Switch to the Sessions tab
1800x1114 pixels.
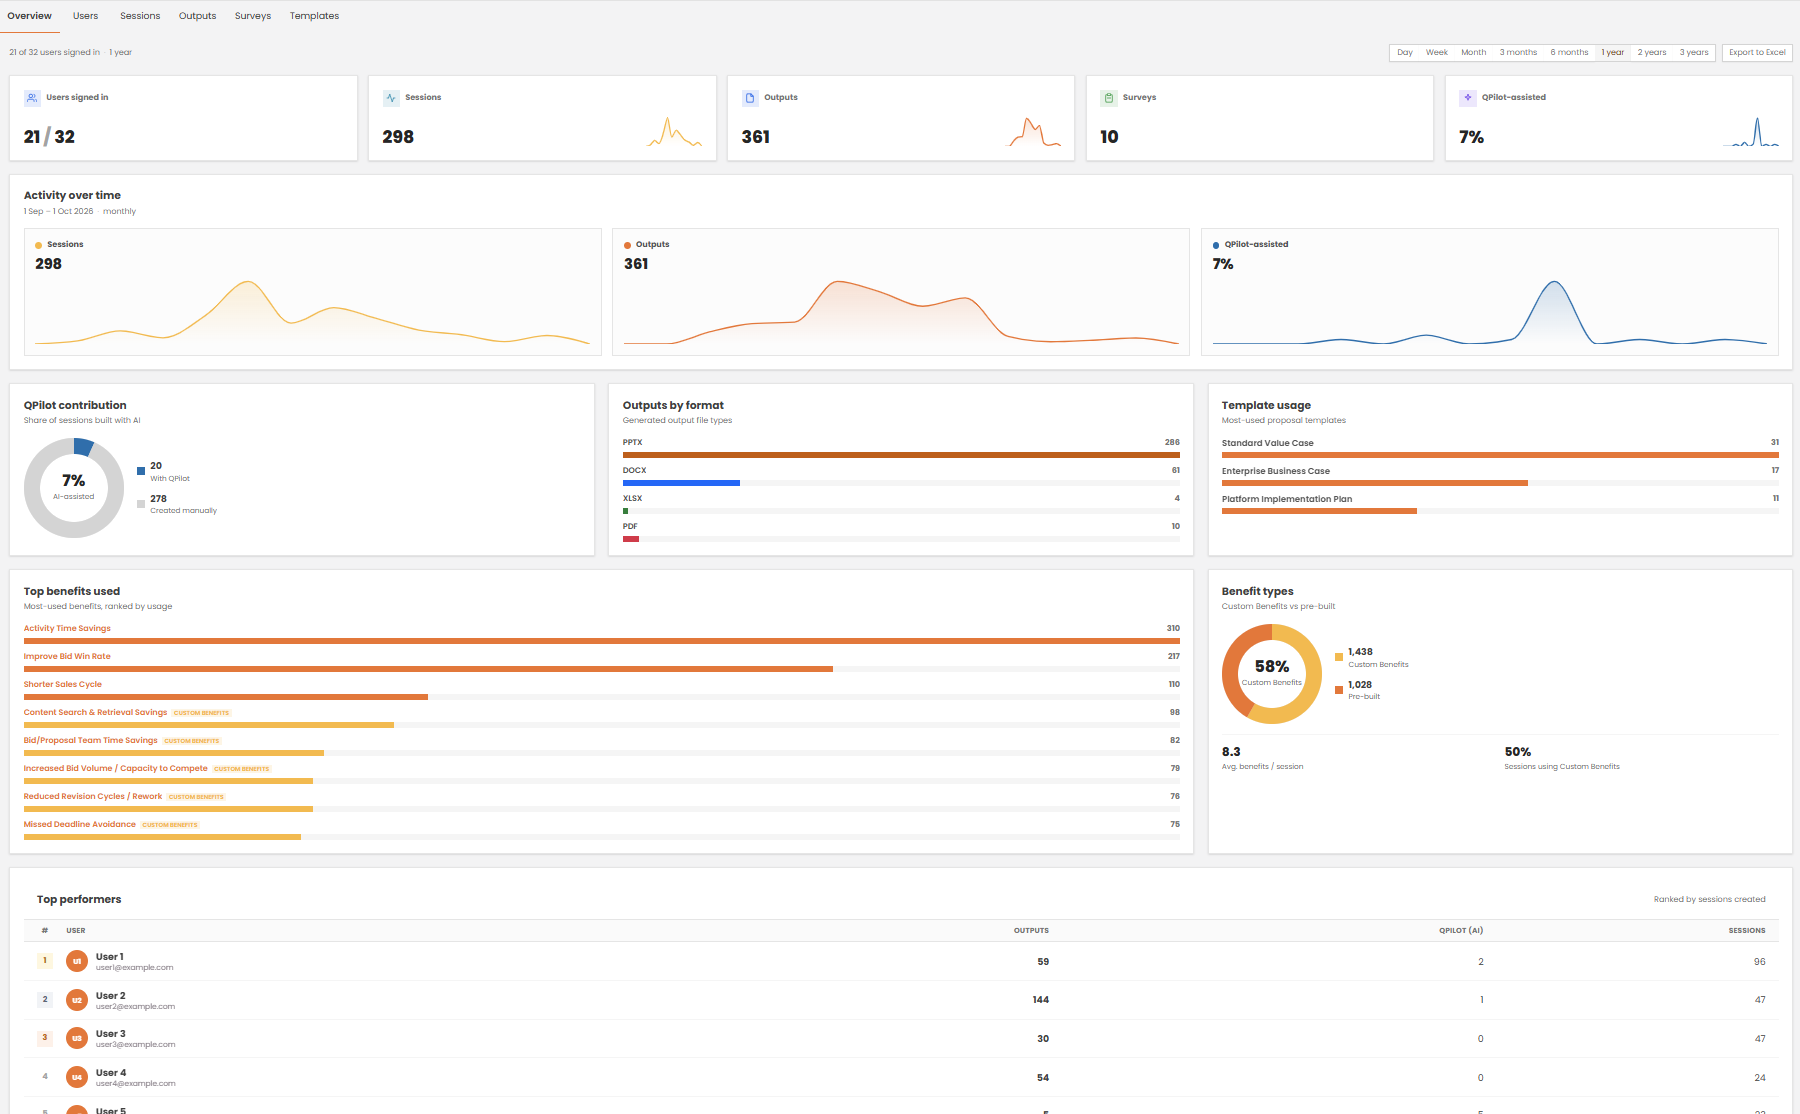coord(140,16)
